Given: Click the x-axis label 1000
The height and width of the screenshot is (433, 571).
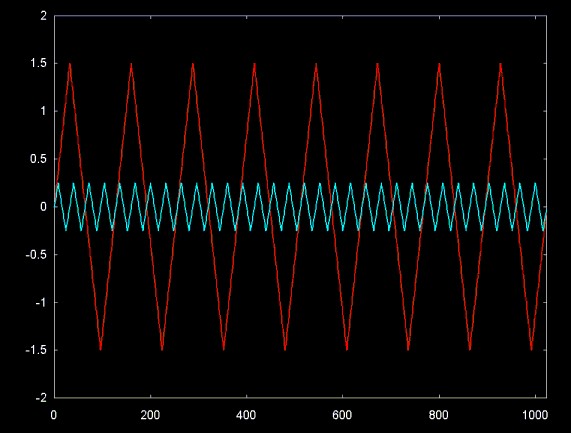Looking at the screenshot, I should click(x=535, y=415).
